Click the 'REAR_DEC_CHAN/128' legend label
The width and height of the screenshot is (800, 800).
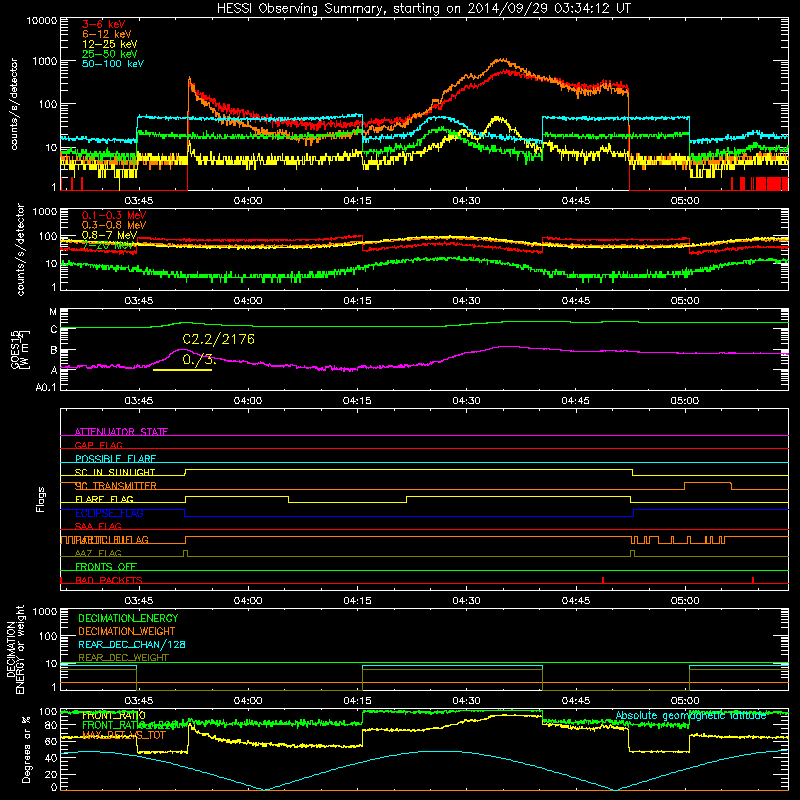point(132,645)
